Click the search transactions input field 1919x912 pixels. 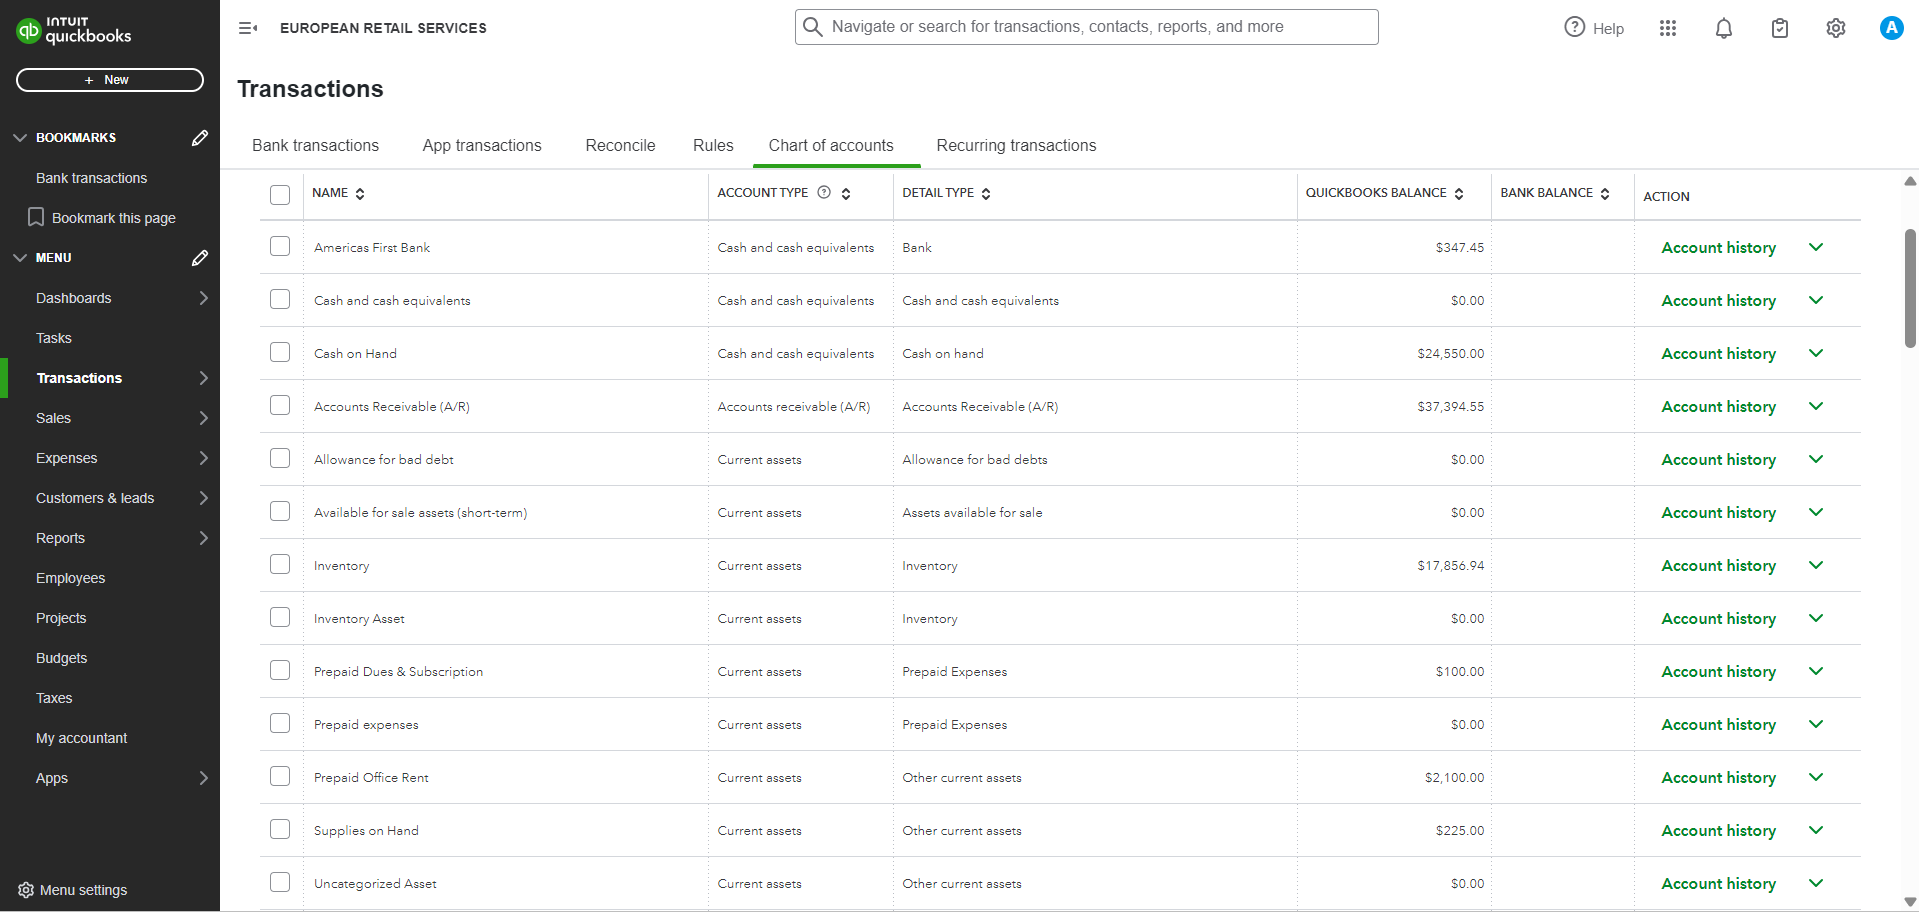coord(1086,27)
